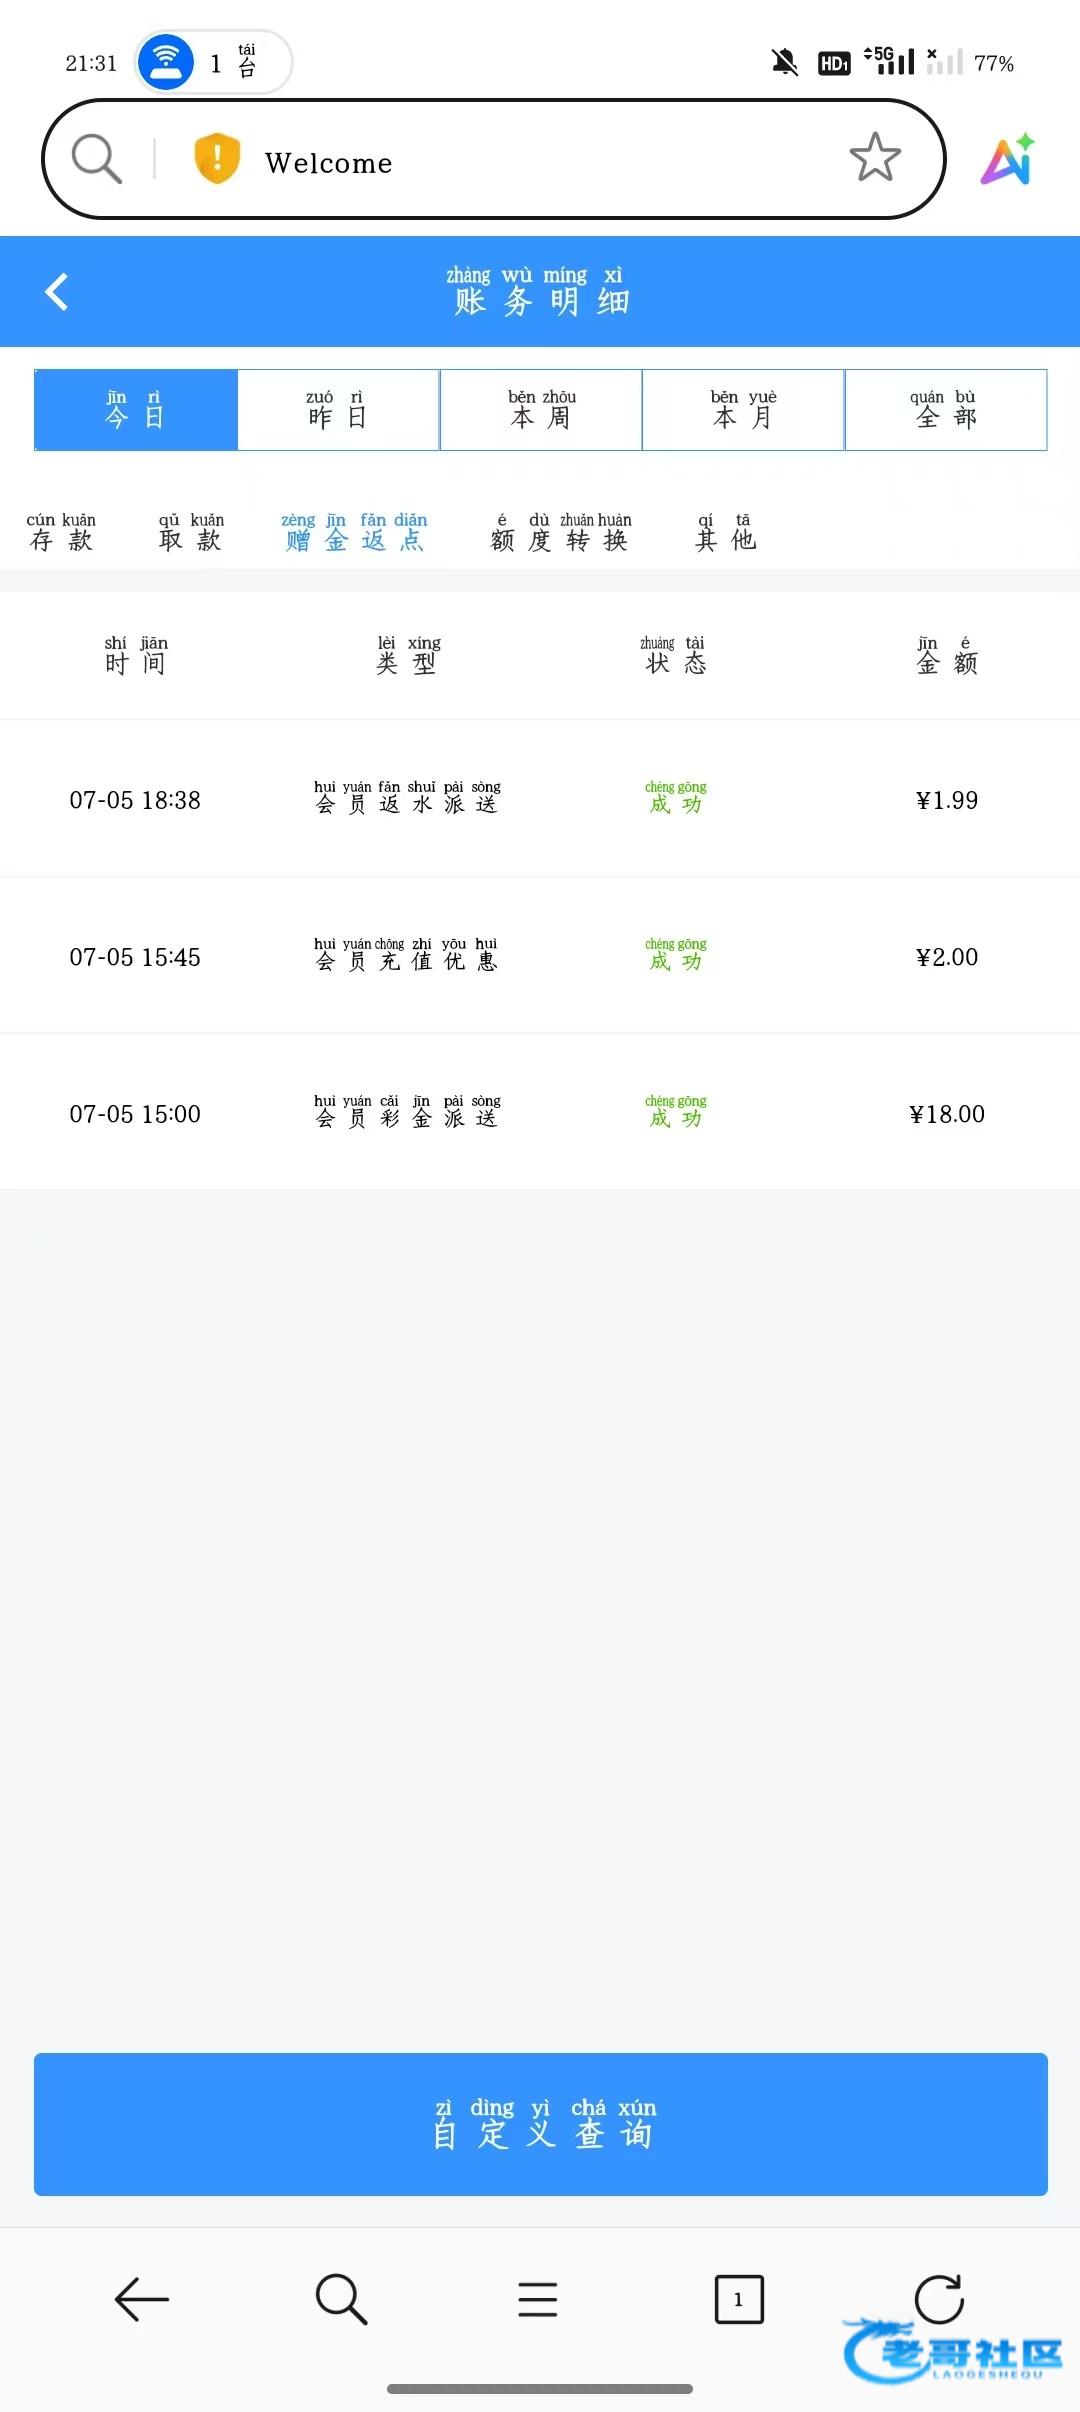Filter by 存款 category
This screenshot has width=1080, height=2412.
[x=61, y=533]
